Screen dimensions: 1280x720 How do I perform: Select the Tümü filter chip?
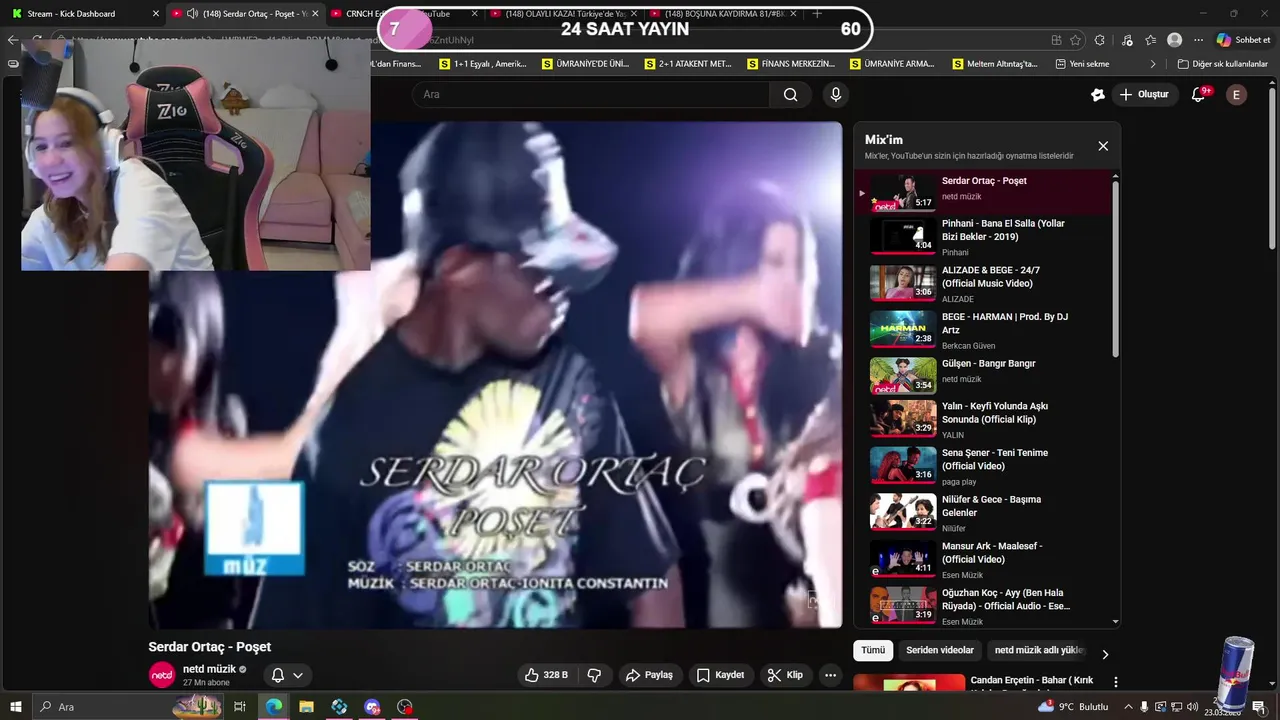873,650
